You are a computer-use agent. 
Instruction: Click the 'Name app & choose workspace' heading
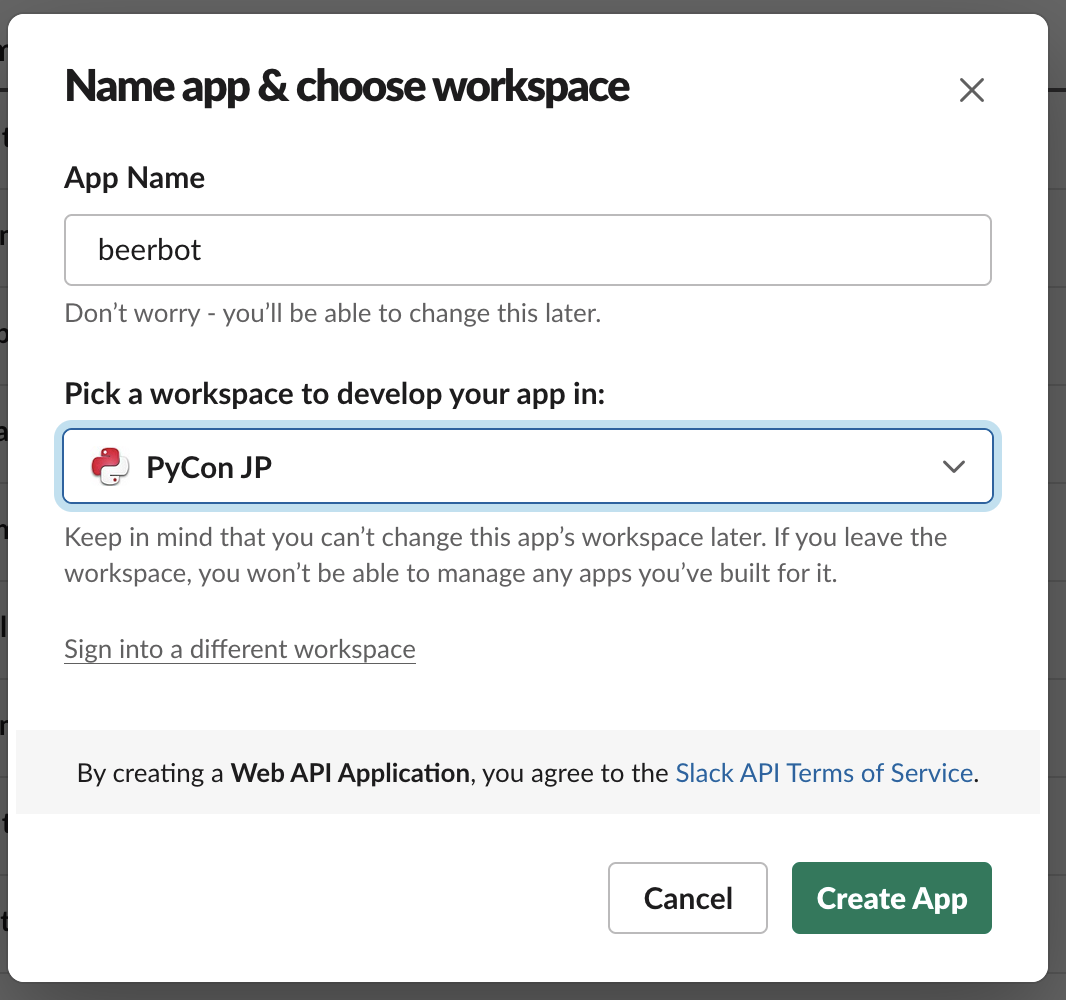point(347,86)
